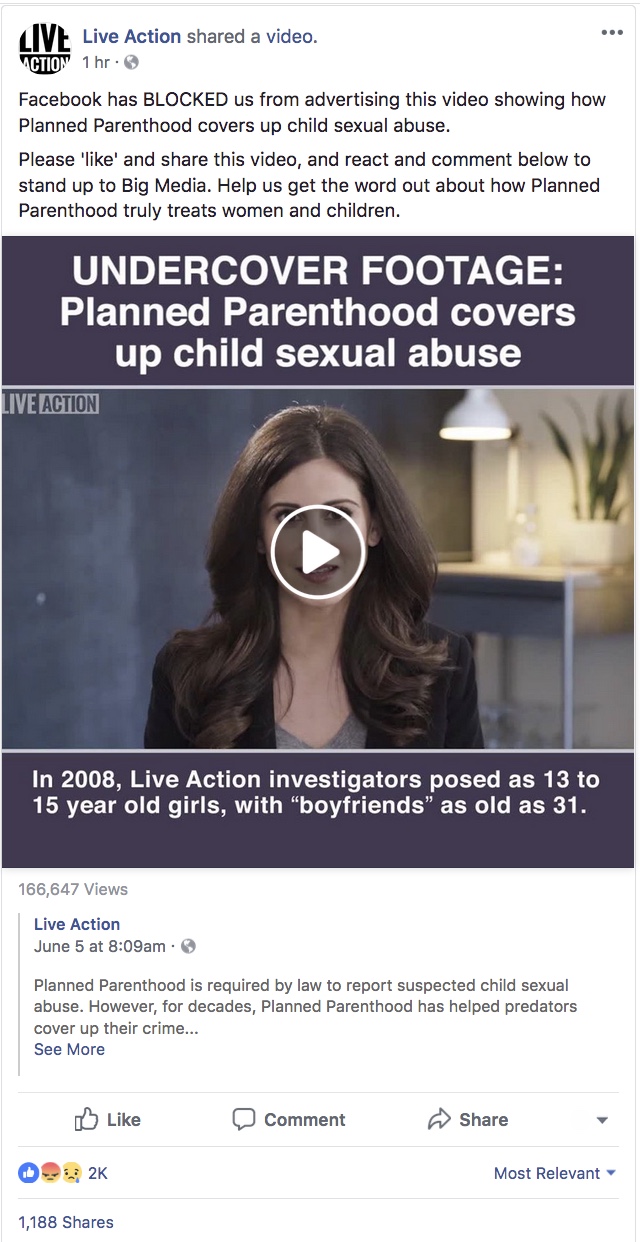Click the June 5 at 8:09am timestamp
The width and height of the screenshot is (640, 1242).
coord(100,946)
